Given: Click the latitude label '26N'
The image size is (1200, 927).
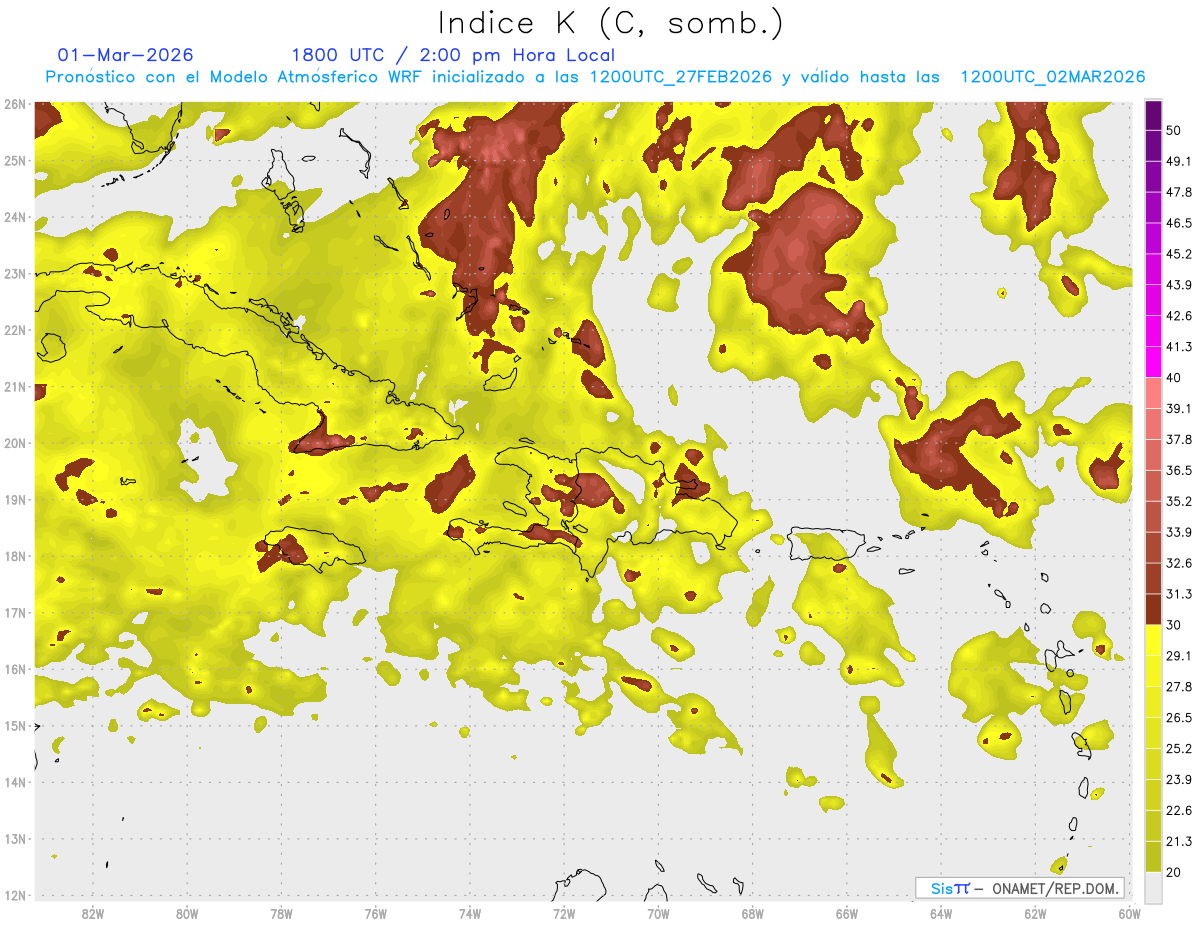Looking at the screenshot, I should (x=15, y=104).
